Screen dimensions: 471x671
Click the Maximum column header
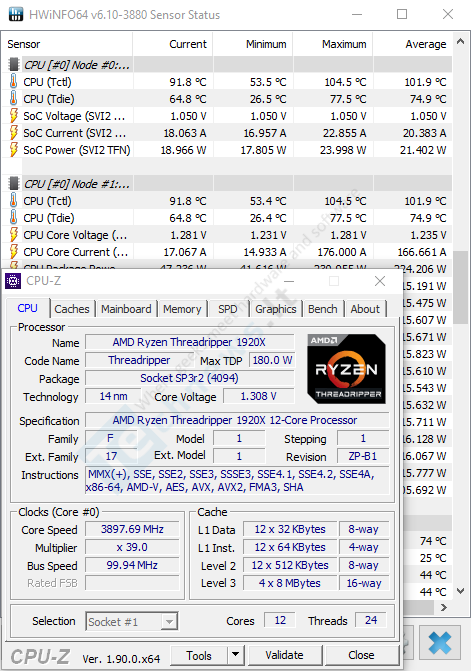point(344,44)
